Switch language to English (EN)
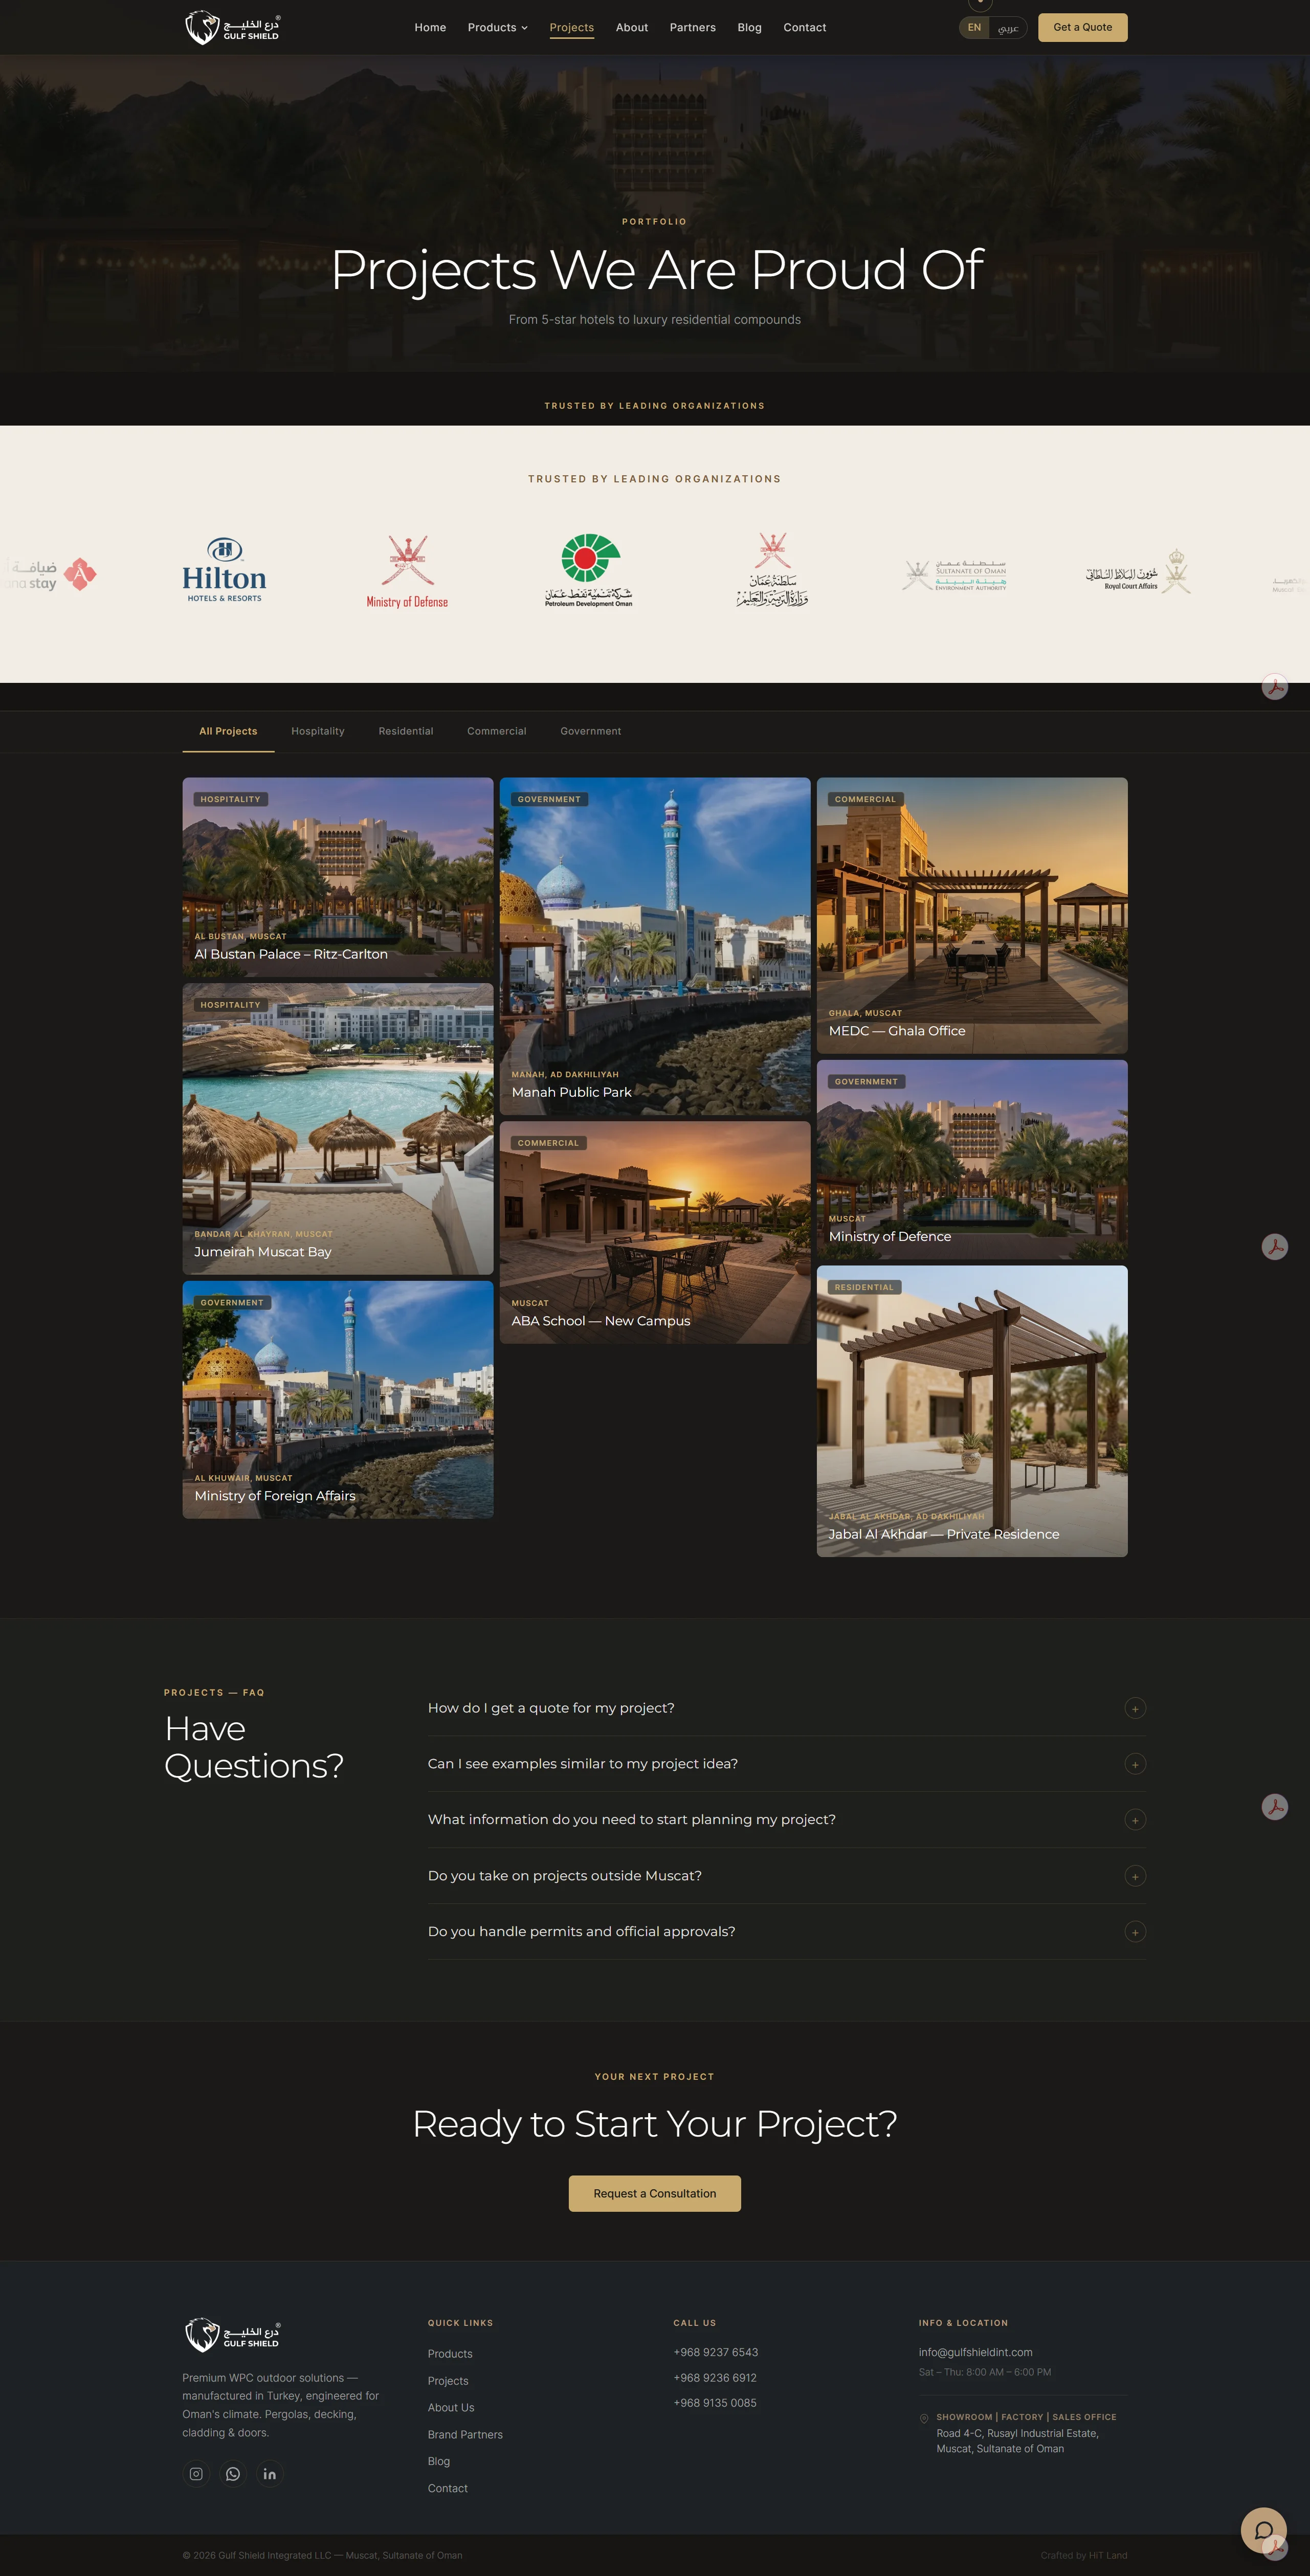The width and height of the screenshot is (1310, 2576). [x=974, y=27]
